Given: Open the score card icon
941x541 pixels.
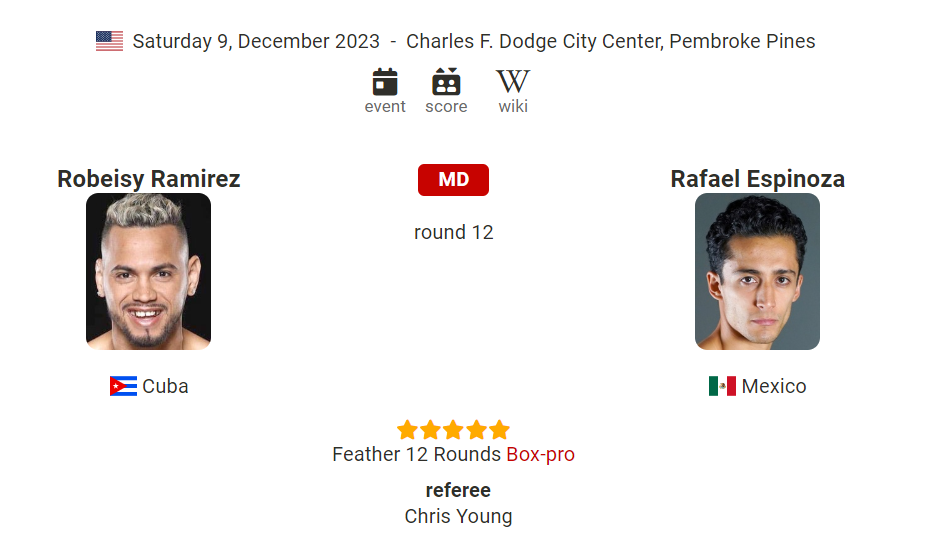Looking at the screenshot, I should click(x=446, y=82).
